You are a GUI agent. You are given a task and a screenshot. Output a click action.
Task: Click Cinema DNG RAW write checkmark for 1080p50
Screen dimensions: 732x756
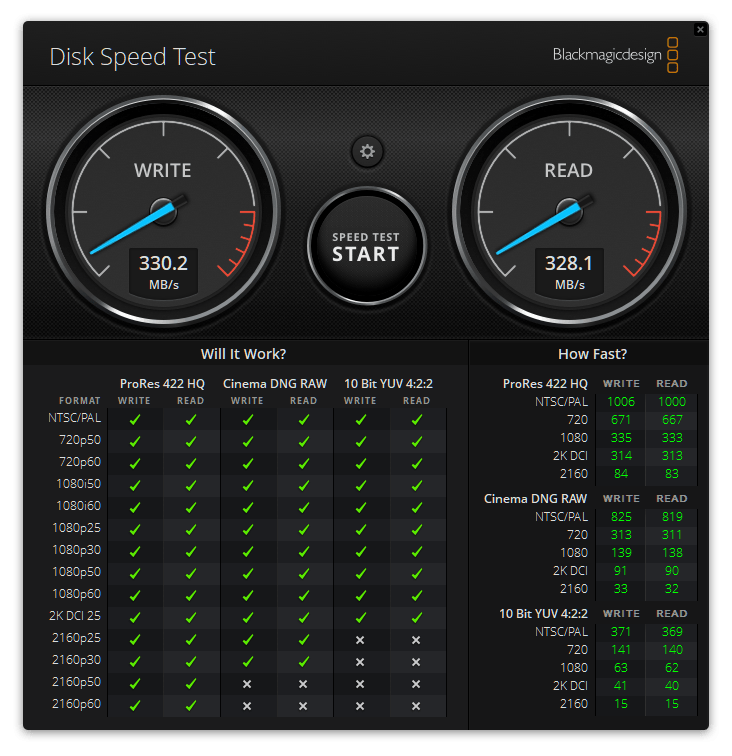tap(248, 573)
